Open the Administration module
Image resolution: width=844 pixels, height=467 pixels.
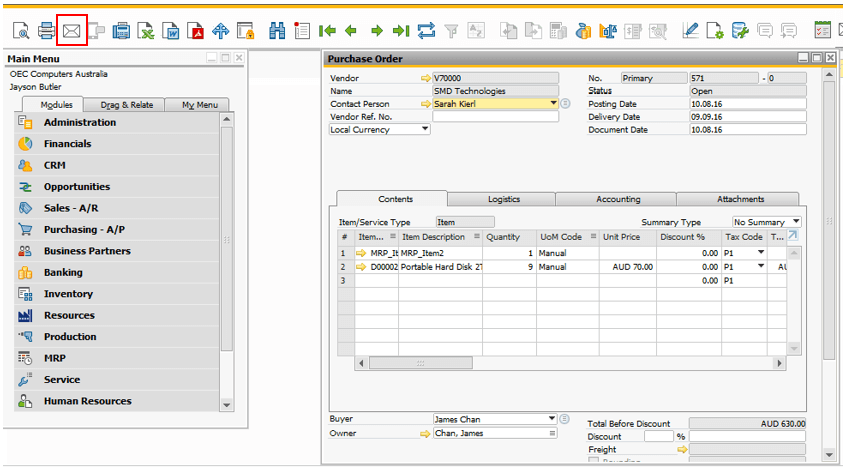coord(117,123)
